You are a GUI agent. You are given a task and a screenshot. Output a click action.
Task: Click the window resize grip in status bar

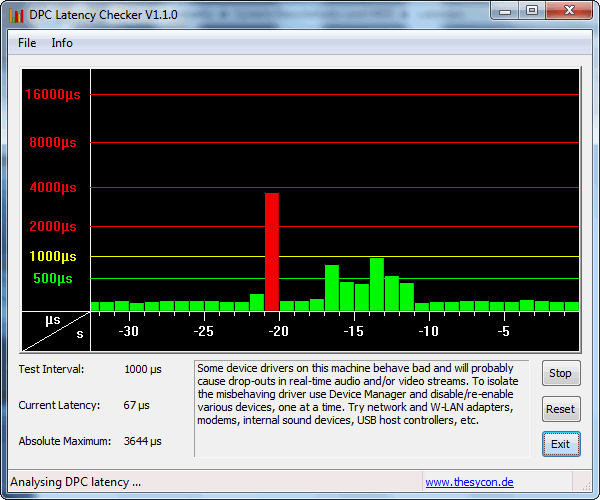pos(586,485)
